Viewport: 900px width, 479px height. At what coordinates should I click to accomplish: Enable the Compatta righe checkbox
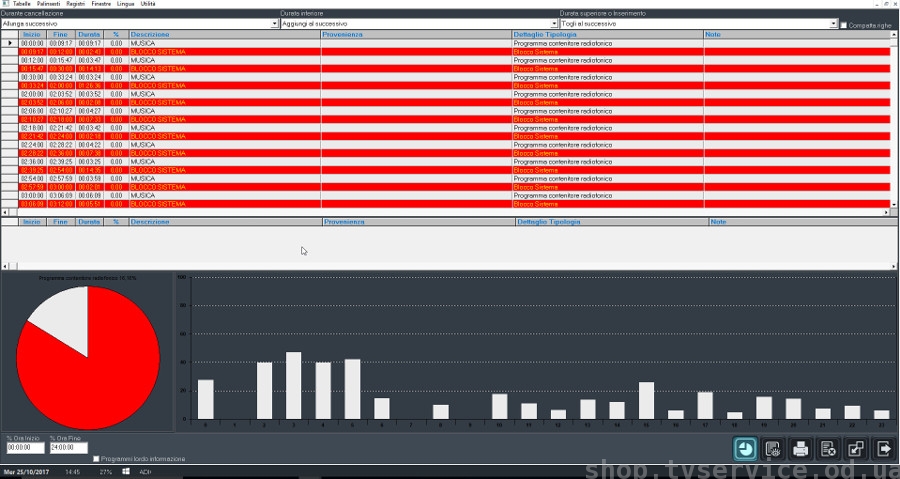coord(844,24)
